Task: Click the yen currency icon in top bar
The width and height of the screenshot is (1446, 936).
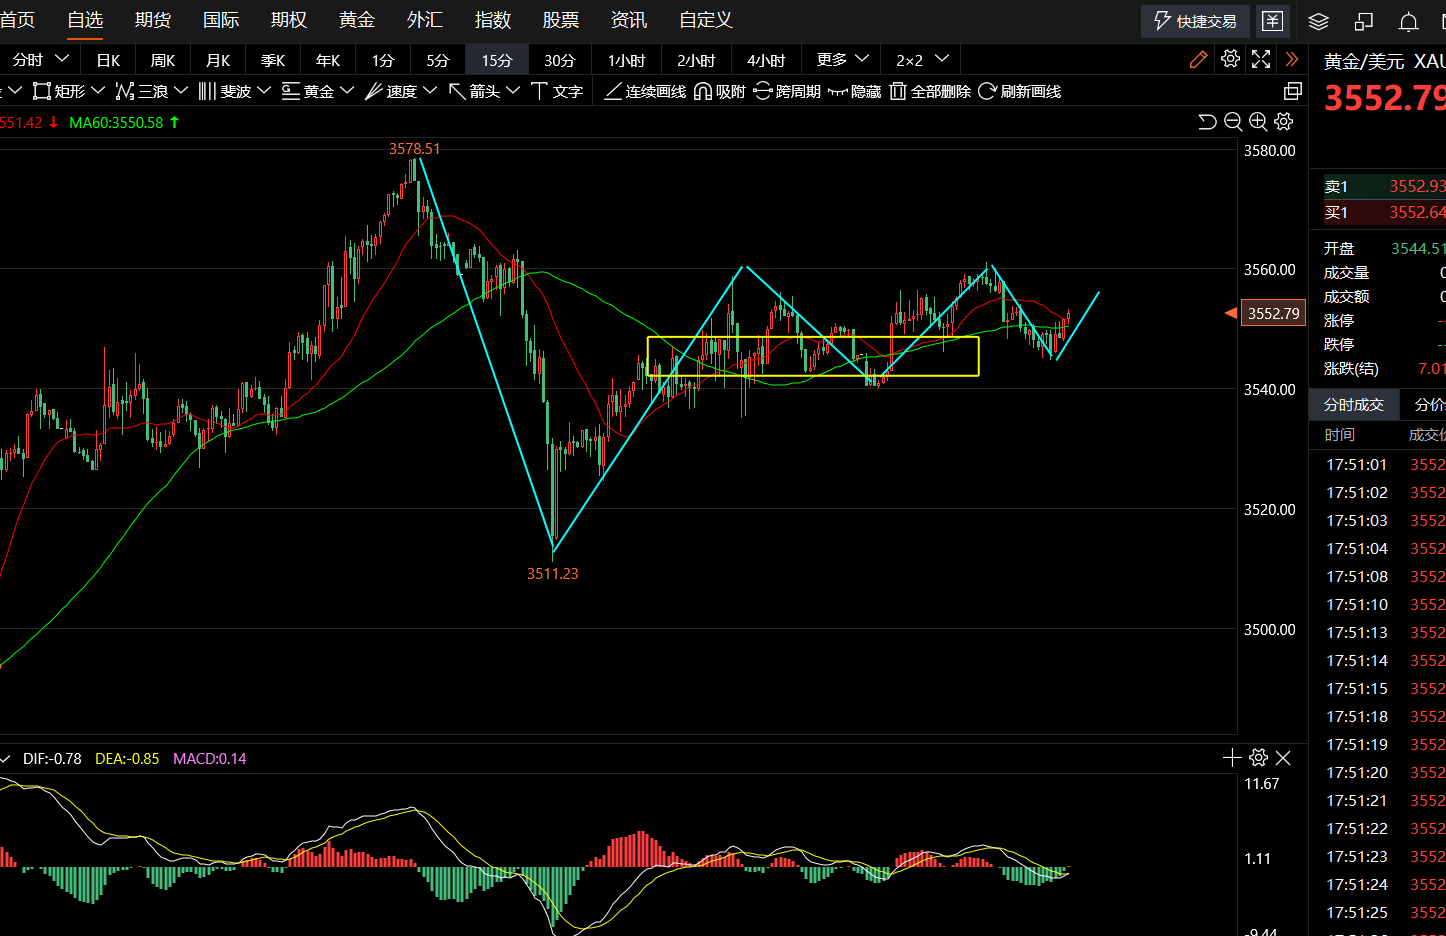Action: [x=1272, y=21]
